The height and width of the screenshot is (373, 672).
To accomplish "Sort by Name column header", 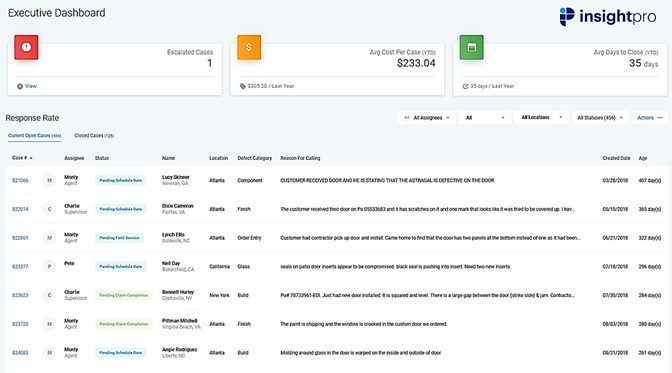I will [x=168, y=158].
